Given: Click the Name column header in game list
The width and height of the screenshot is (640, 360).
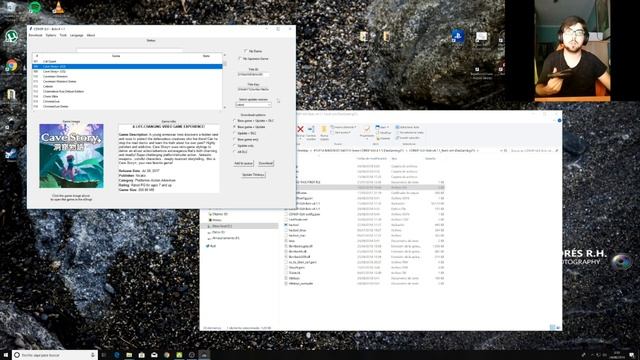Looking at the screenshot, I should point(116,56).
